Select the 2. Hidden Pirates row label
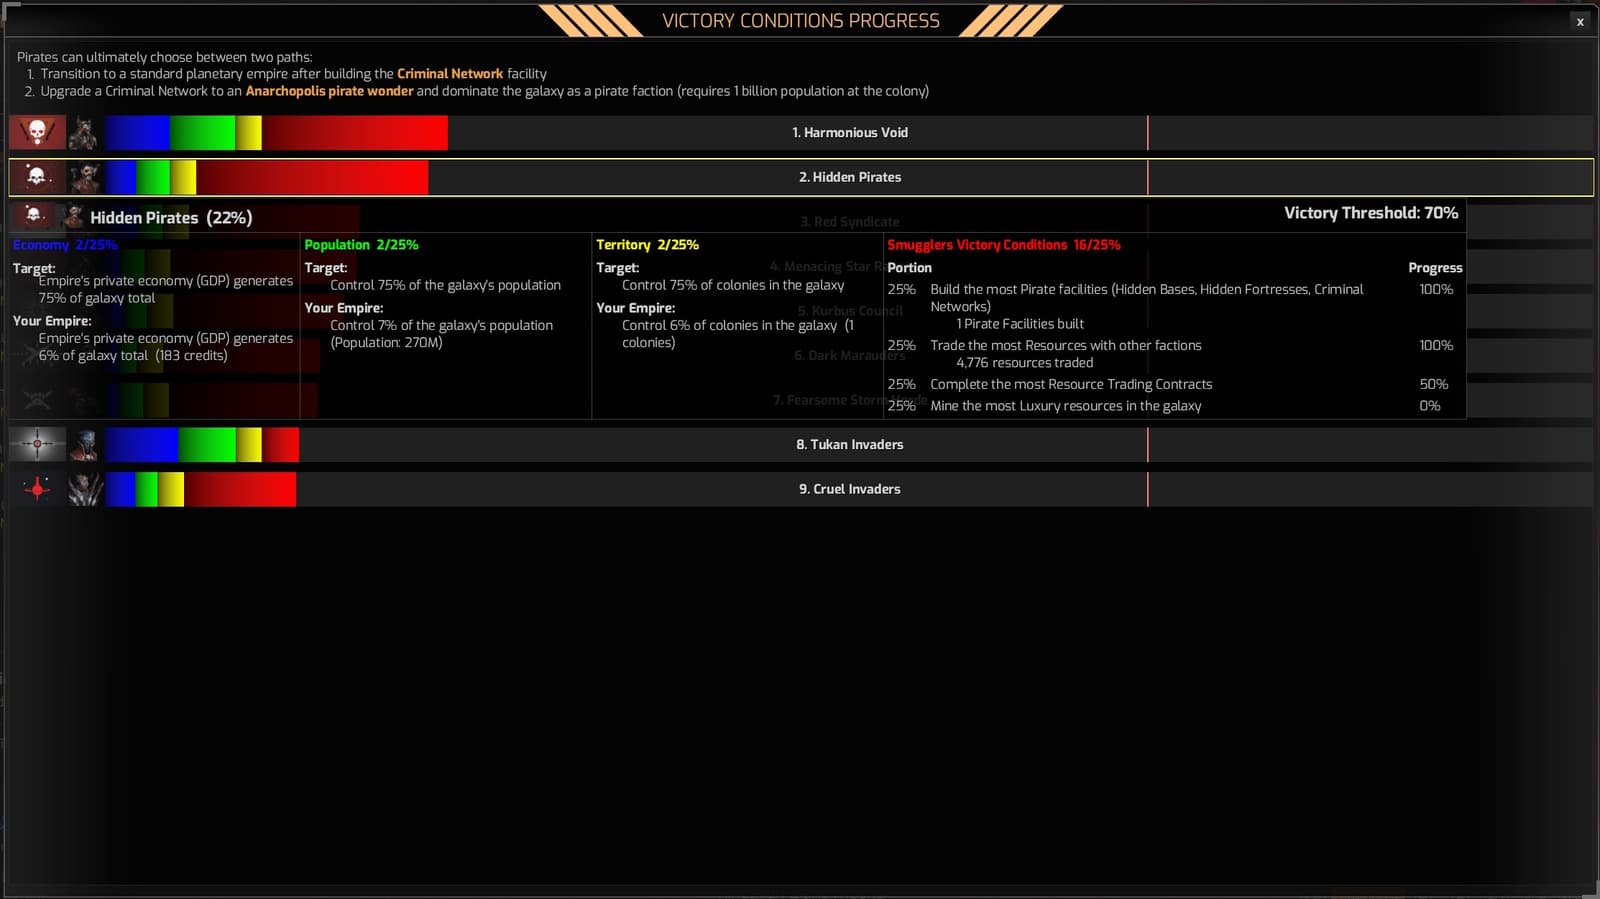Screen dimensions: 1600x899 (850, 177)
